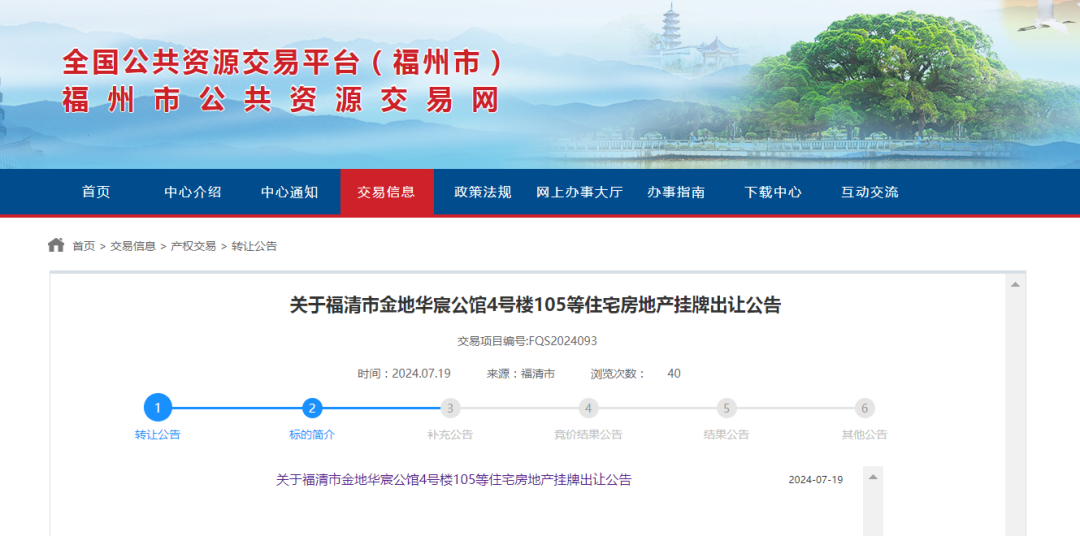Click the 福州市公共资源交易网 site title

pos(280,101)
